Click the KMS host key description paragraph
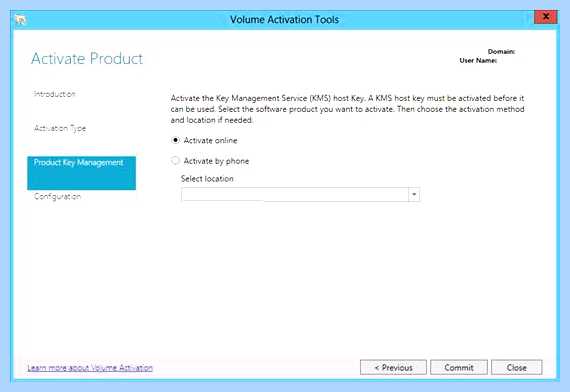This screenshot has width=570, height=392. click(x=347, y=109)
